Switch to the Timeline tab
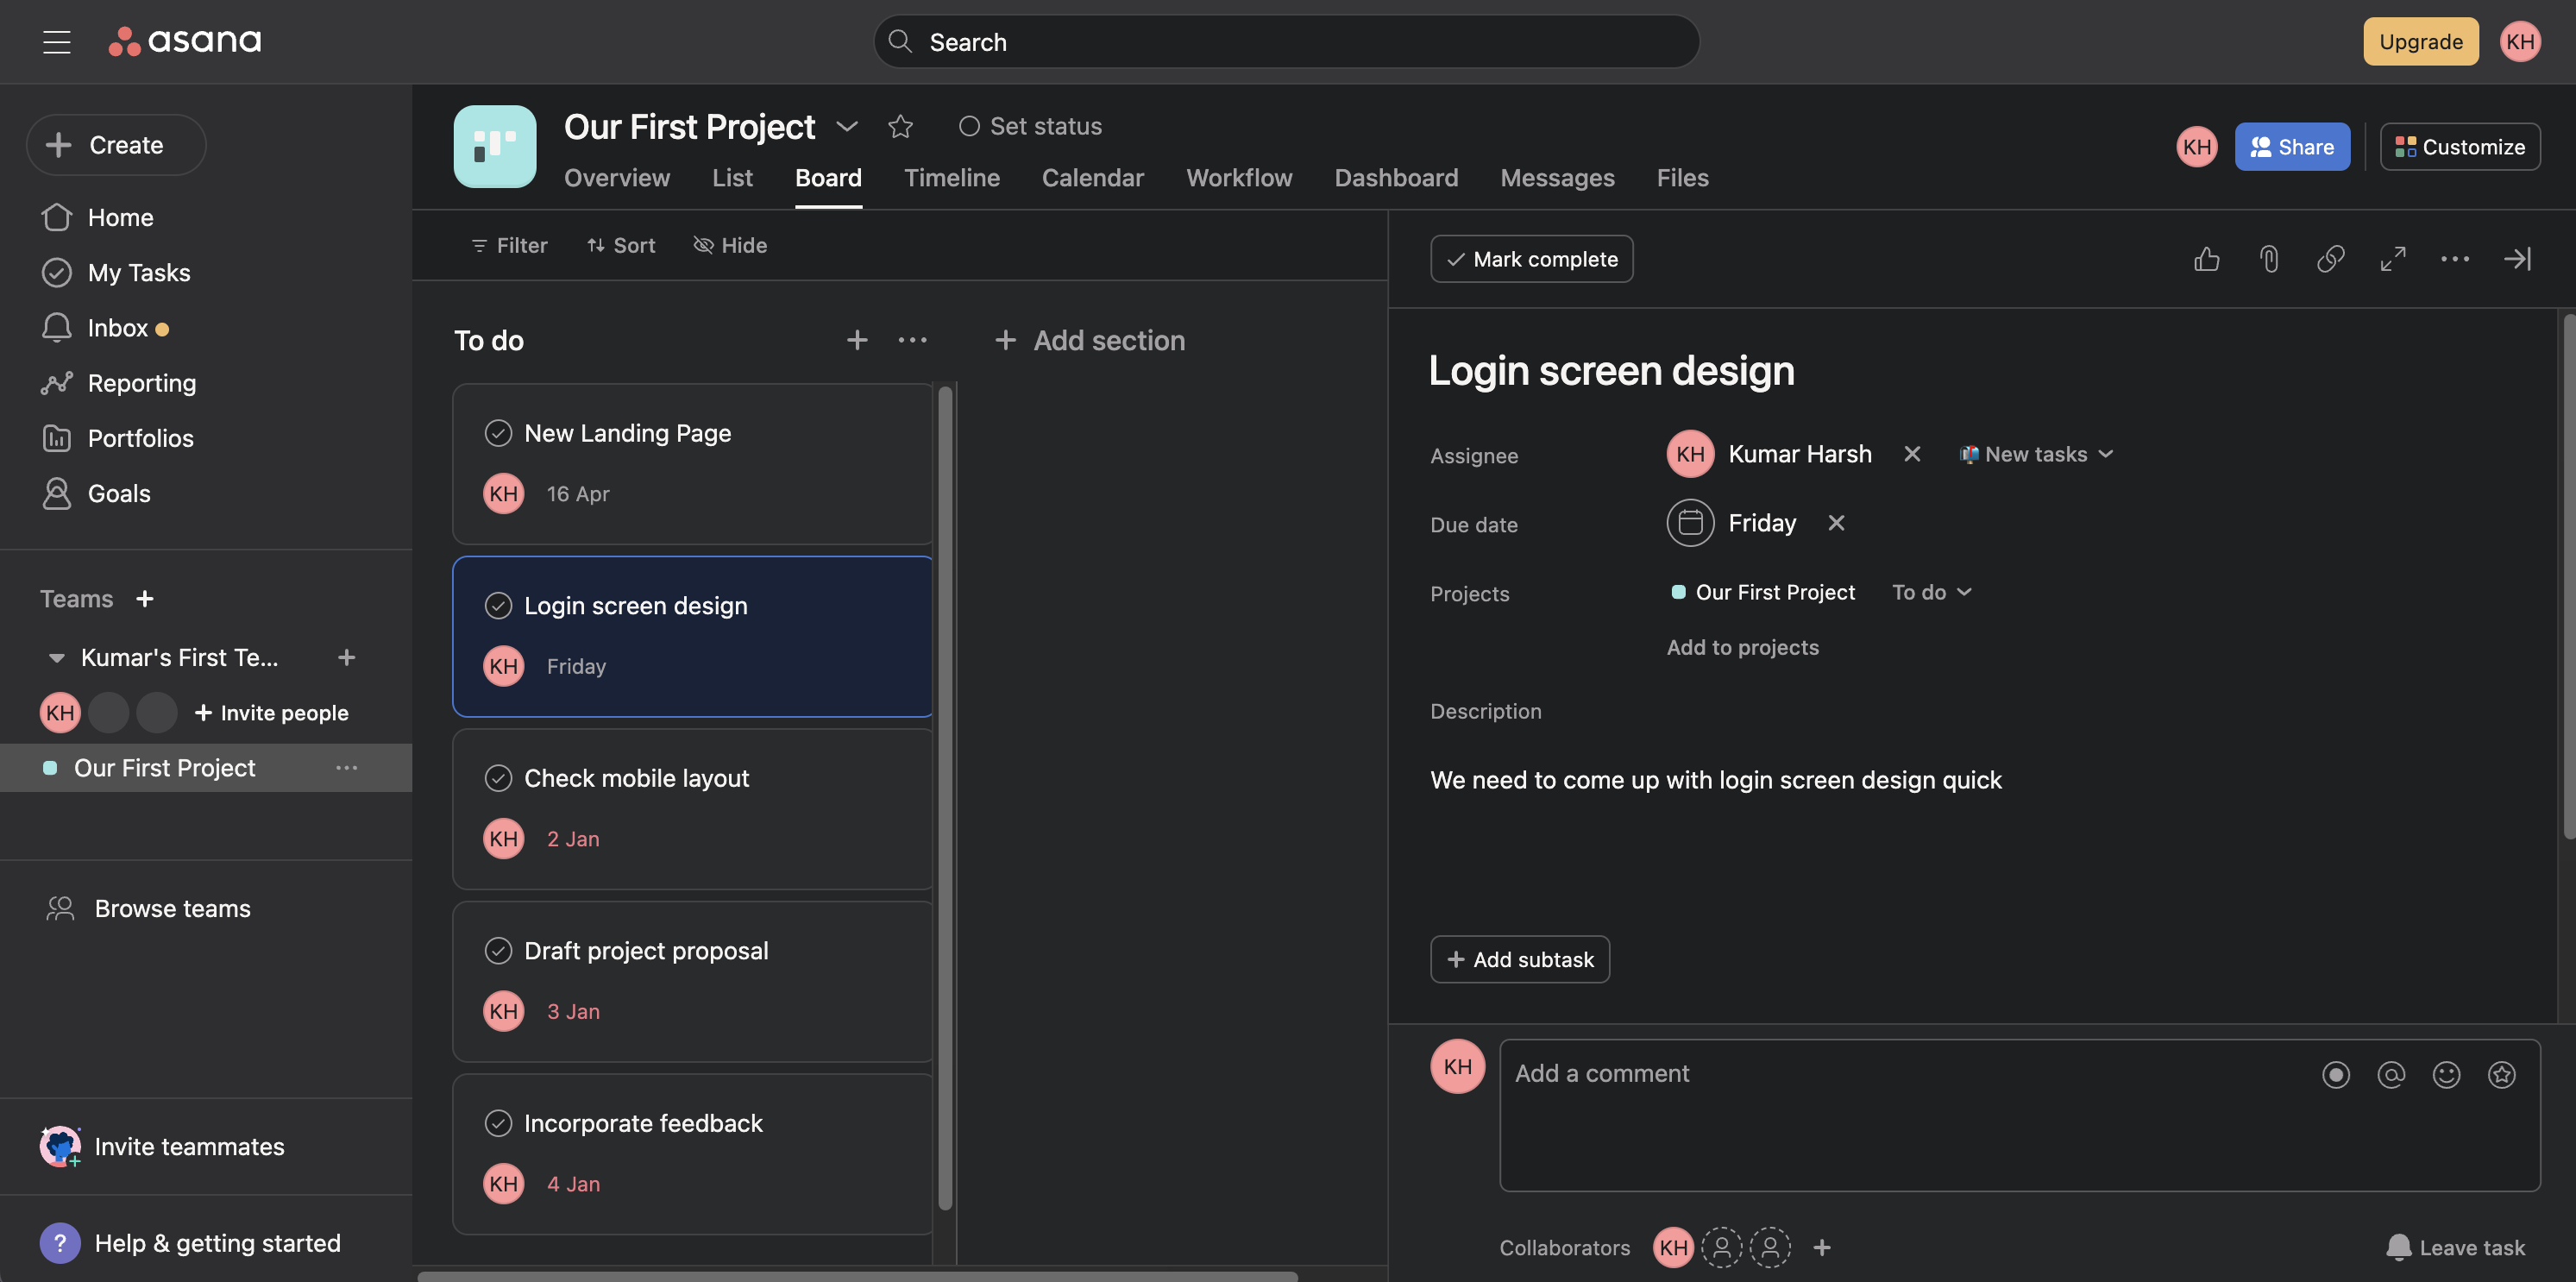Screen dimensions: 2576x1282 pyautogui.click(x=952, y=178)
